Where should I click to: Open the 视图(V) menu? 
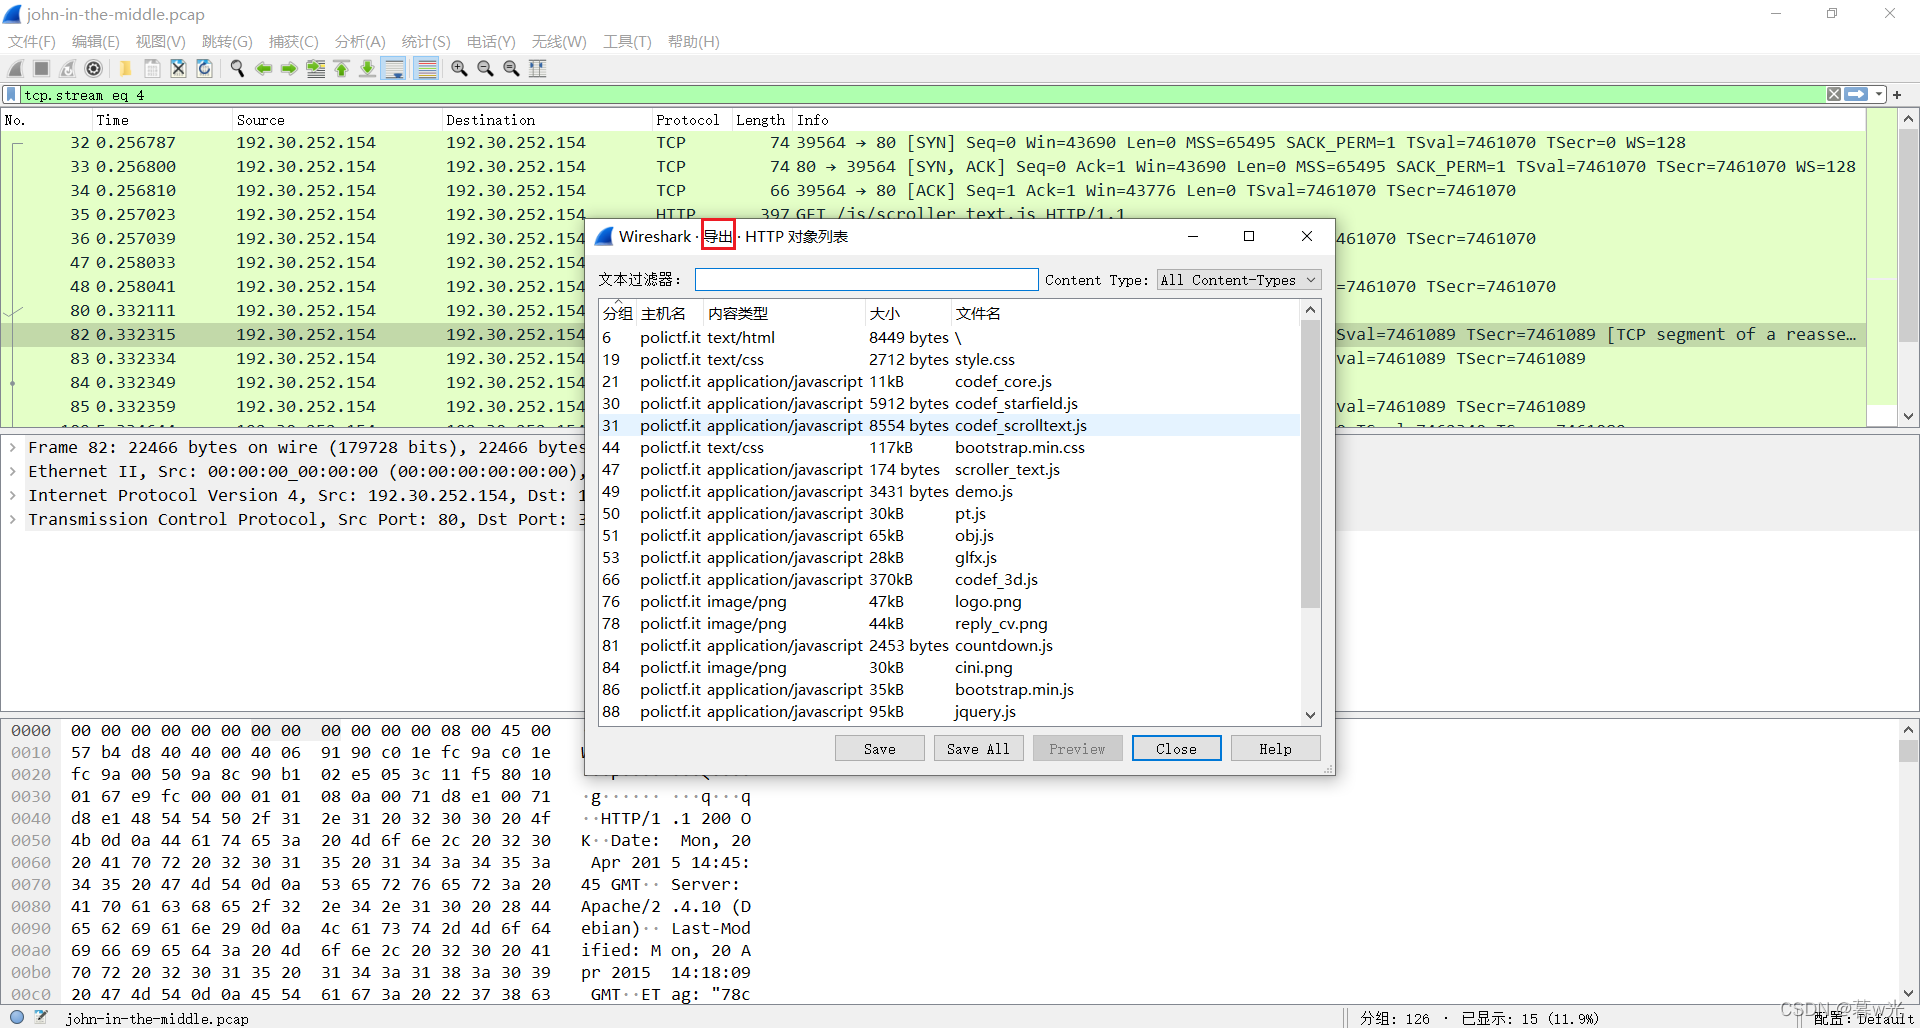161,41
